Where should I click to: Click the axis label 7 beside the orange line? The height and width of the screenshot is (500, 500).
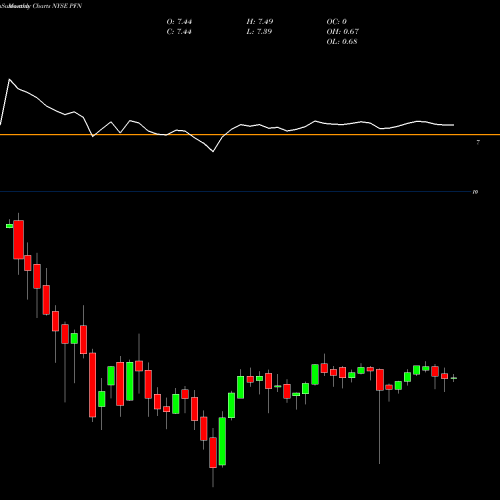[478, 142]
